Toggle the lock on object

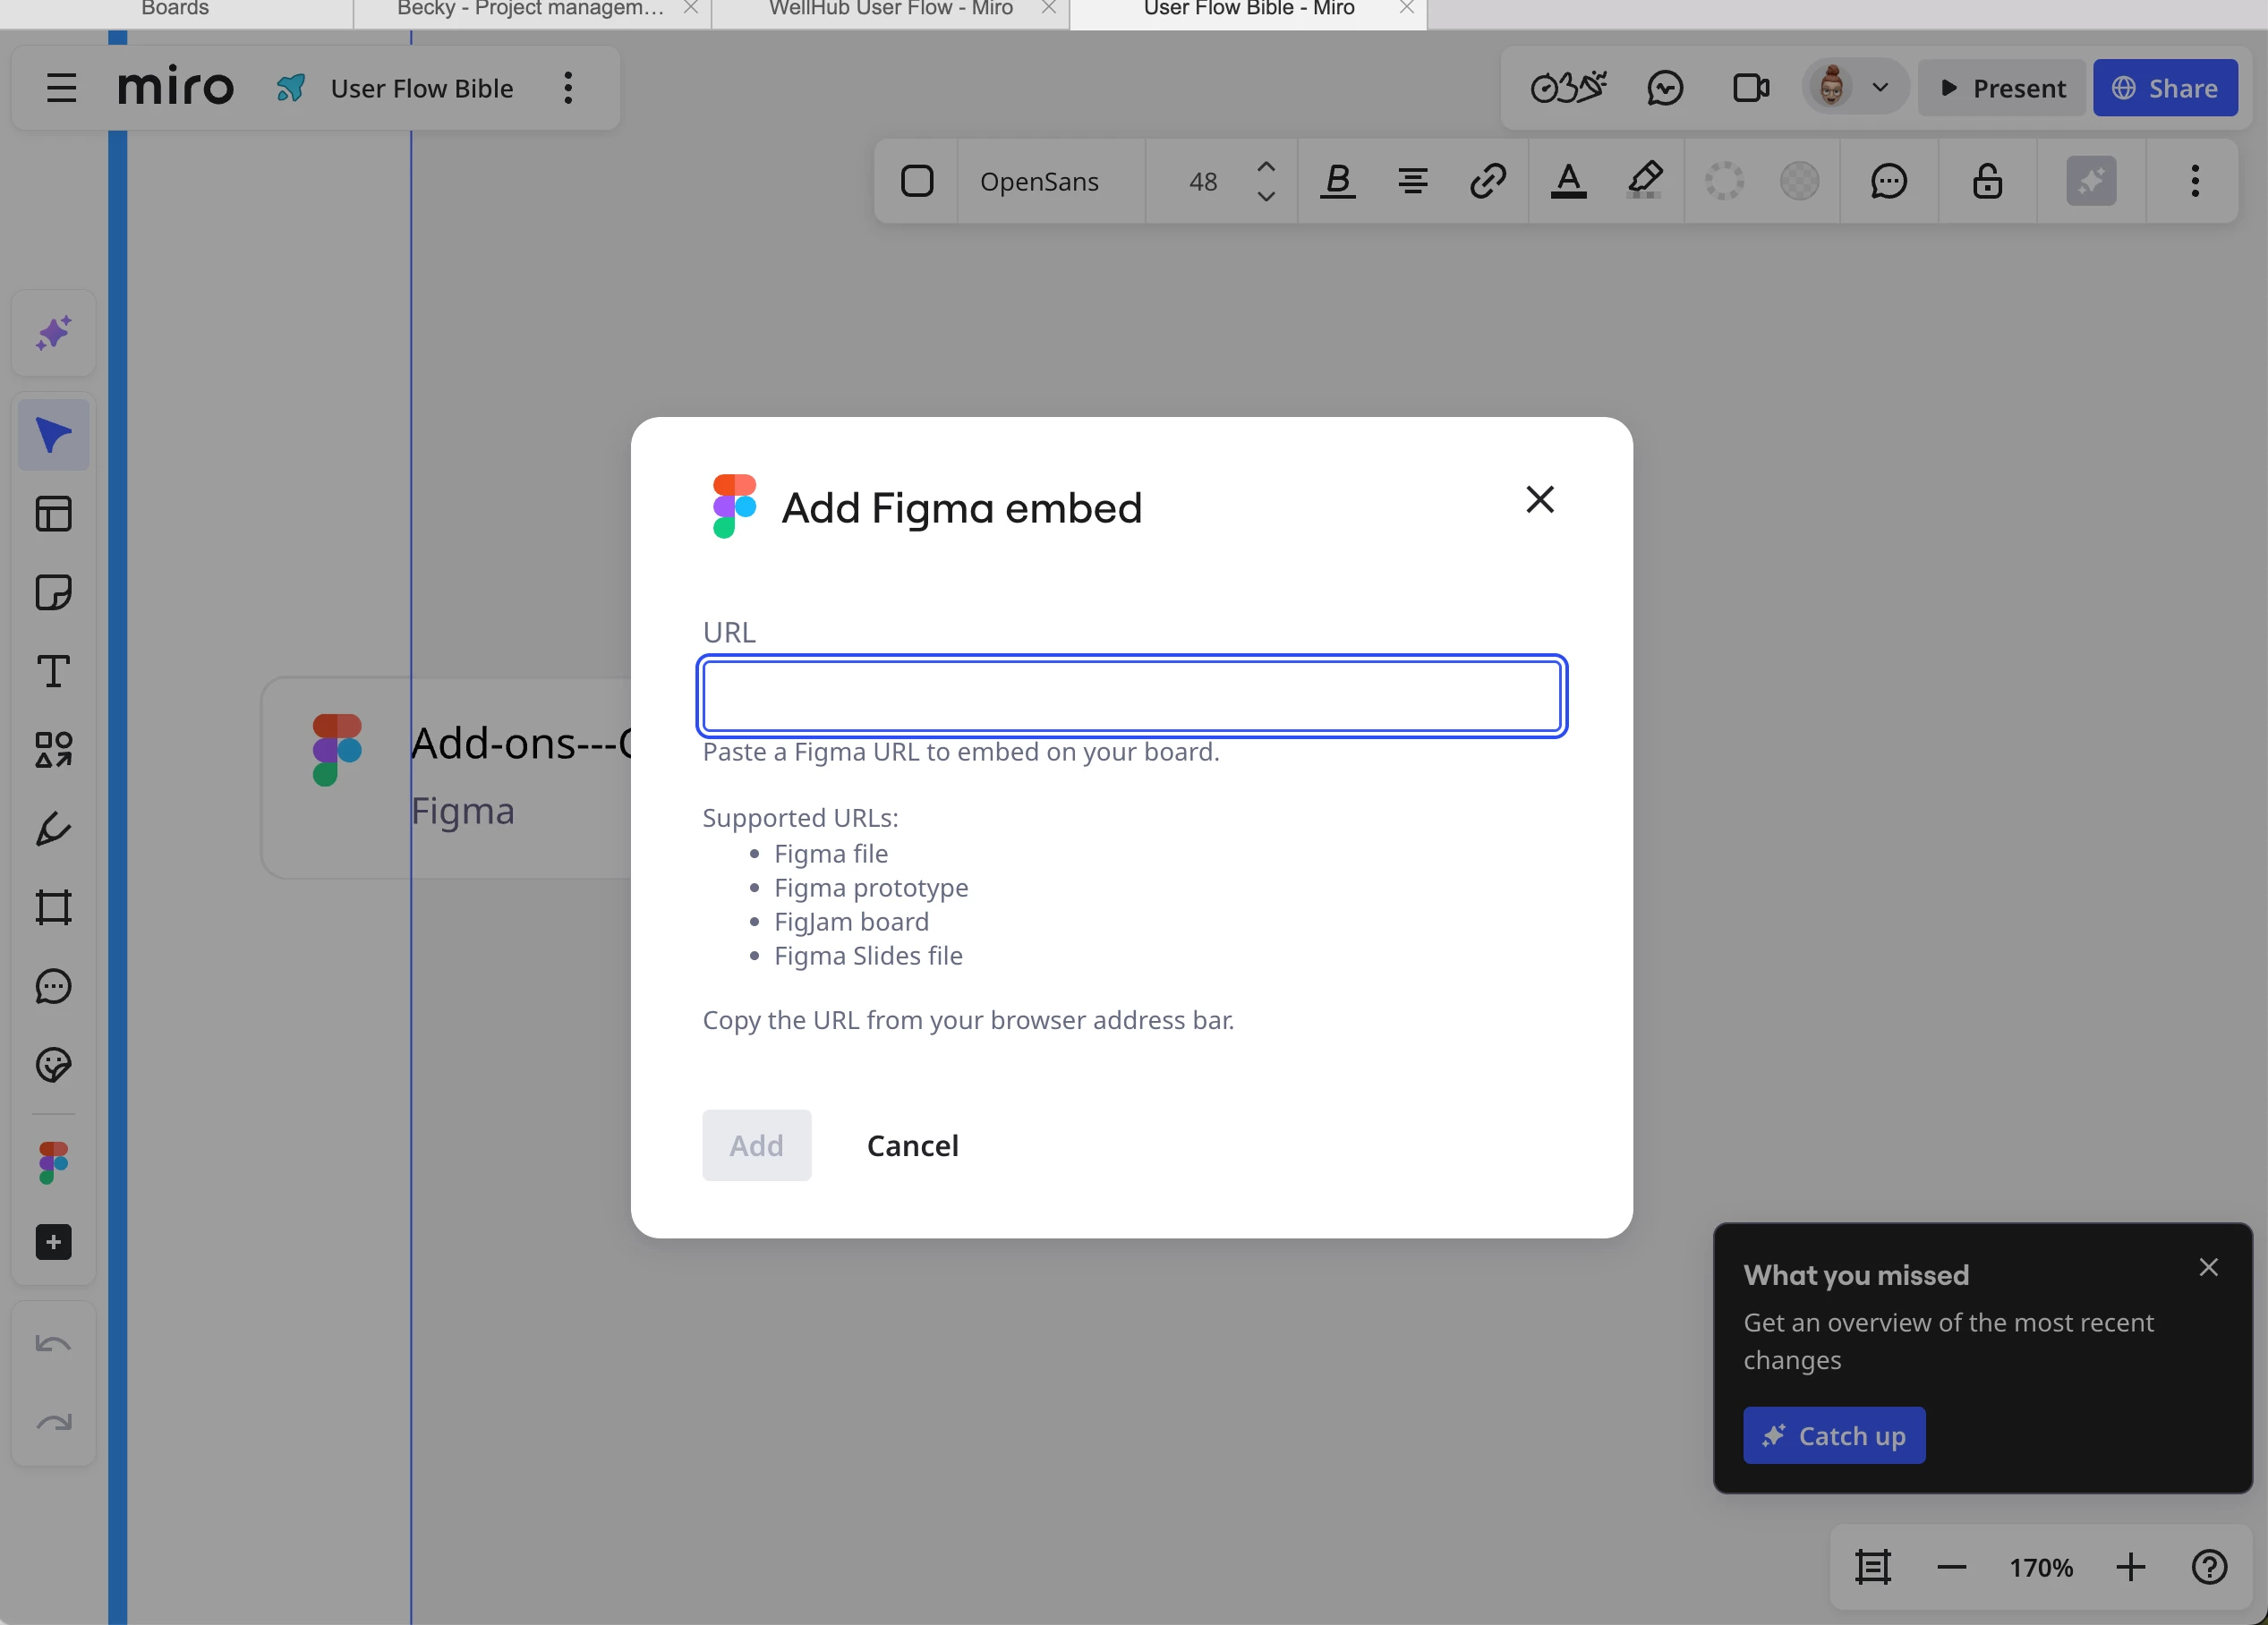click(1987, 181)
